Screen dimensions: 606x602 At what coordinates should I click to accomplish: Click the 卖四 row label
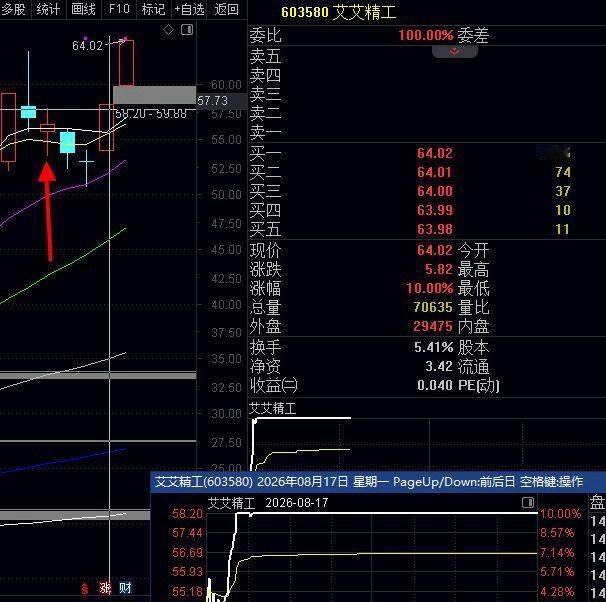click(x=265, y=75)
